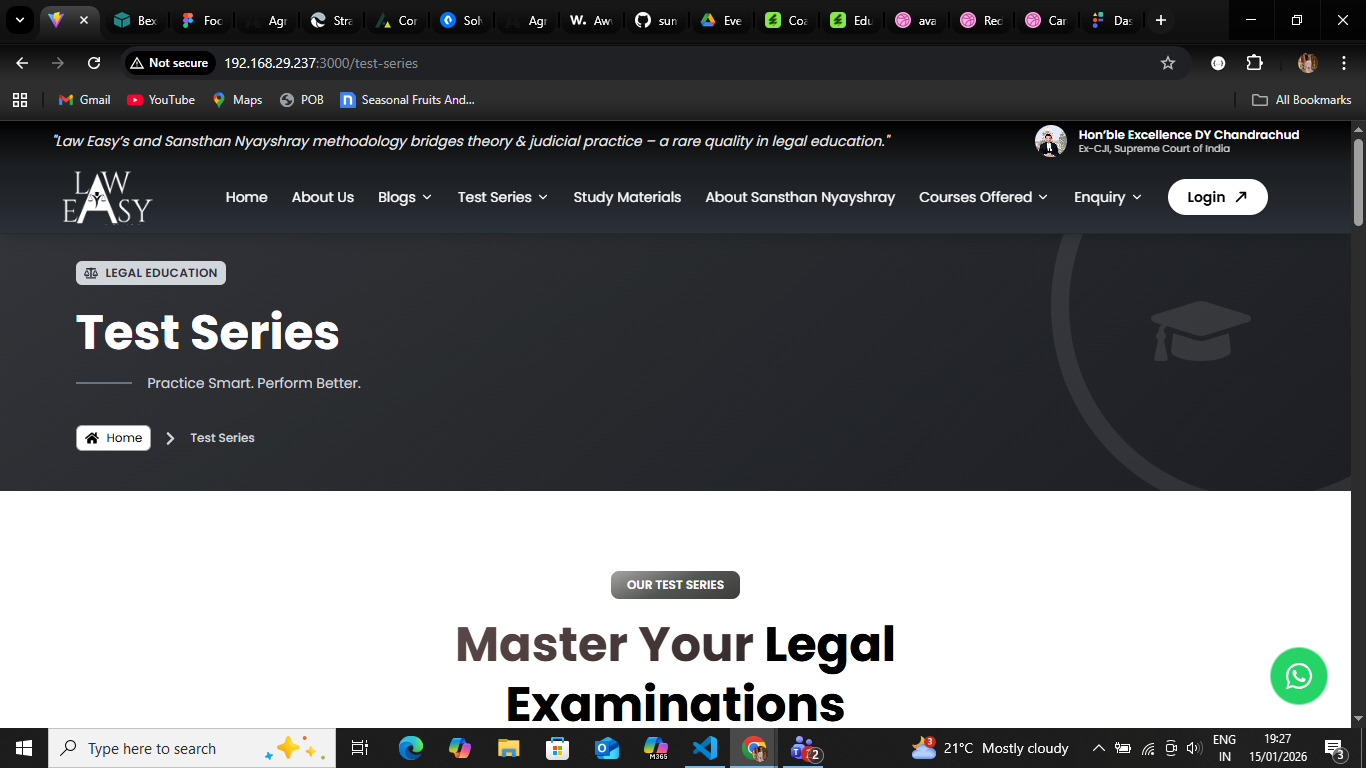The width and height of the screenshot is (1366, 768).
Task: Open Visual Studio Code from the taskbar
Action: tap(705, 748)
